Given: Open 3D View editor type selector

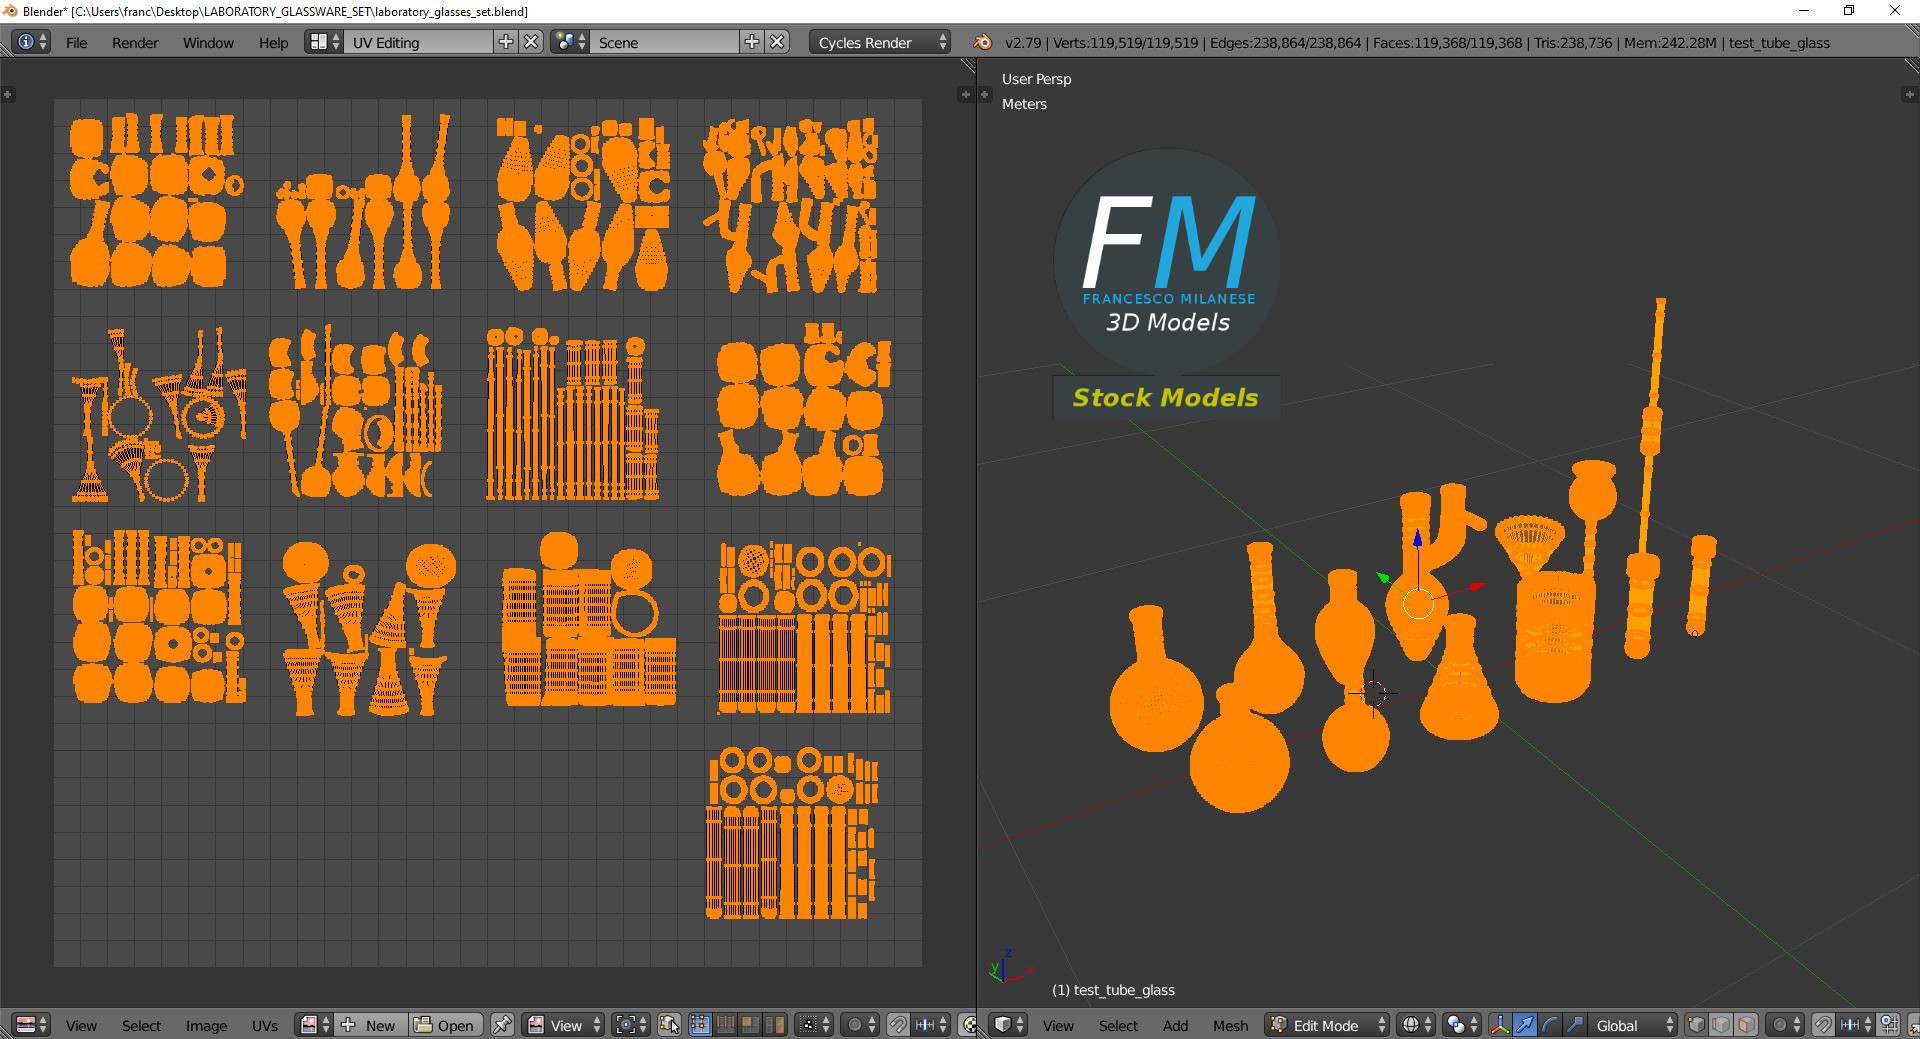Looking at the screenshot, I should [x=1008, y=1025].
